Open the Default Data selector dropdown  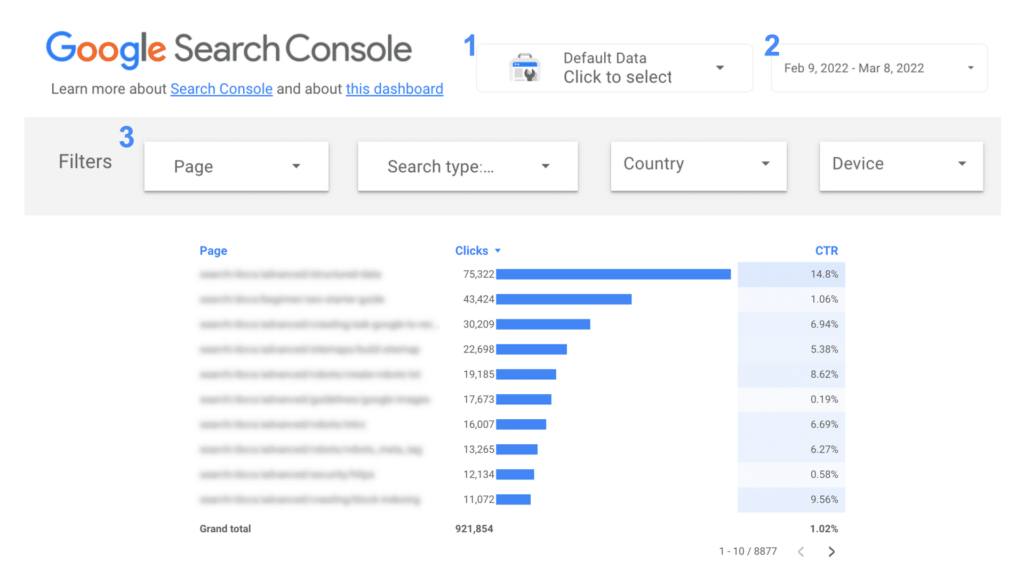point(615,67)
